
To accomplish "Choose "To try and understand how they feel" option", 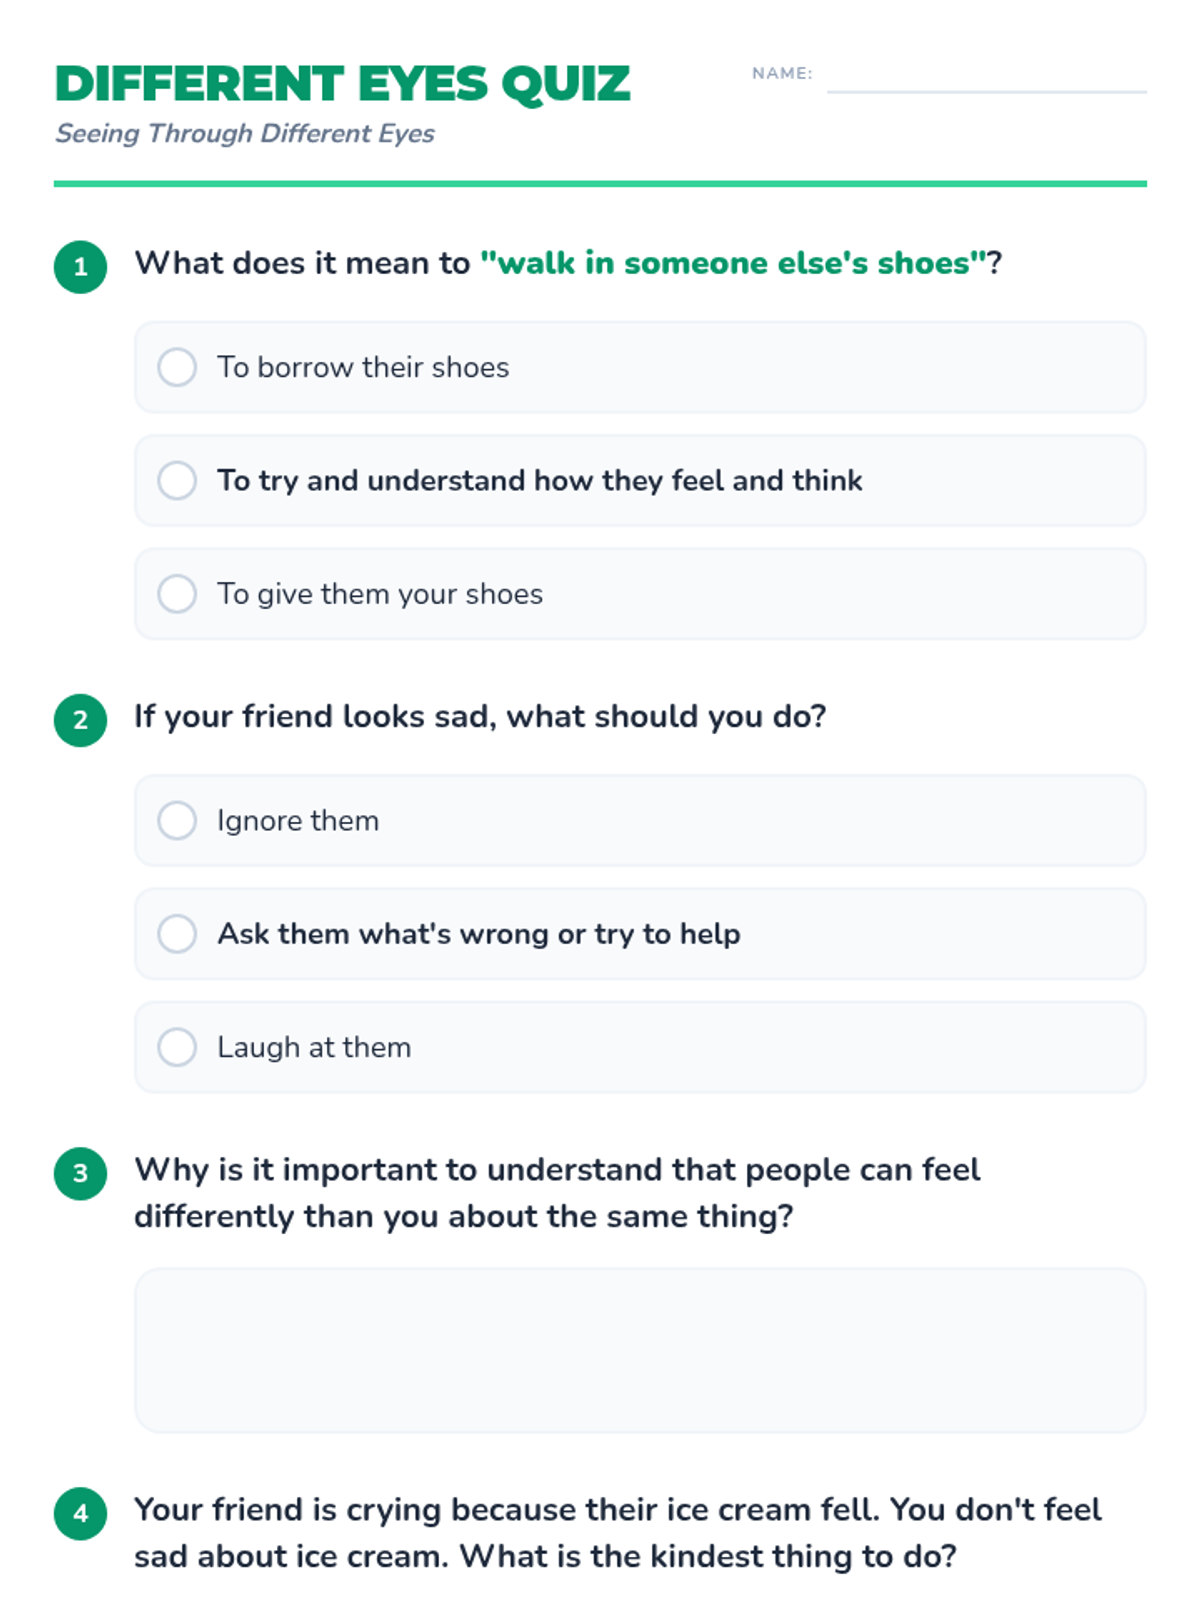I will point(177,480).
